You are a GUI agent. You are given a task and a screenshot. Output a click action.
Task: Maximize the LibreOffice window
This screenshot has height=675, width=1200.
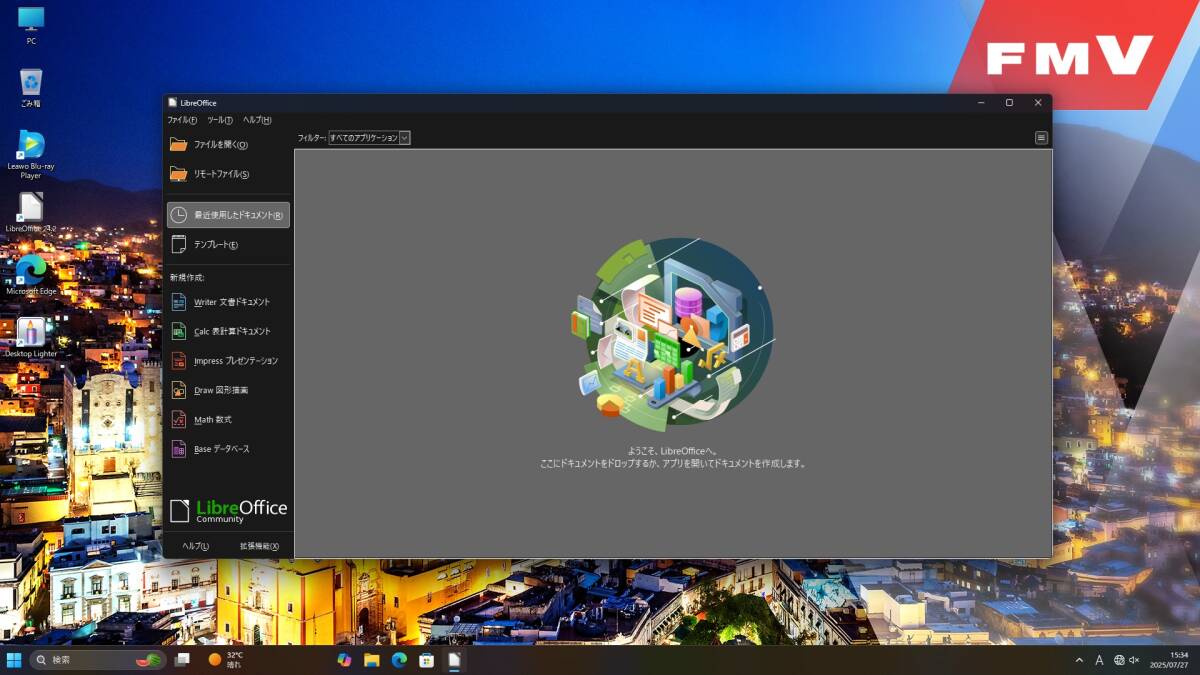pos(1009,102)
